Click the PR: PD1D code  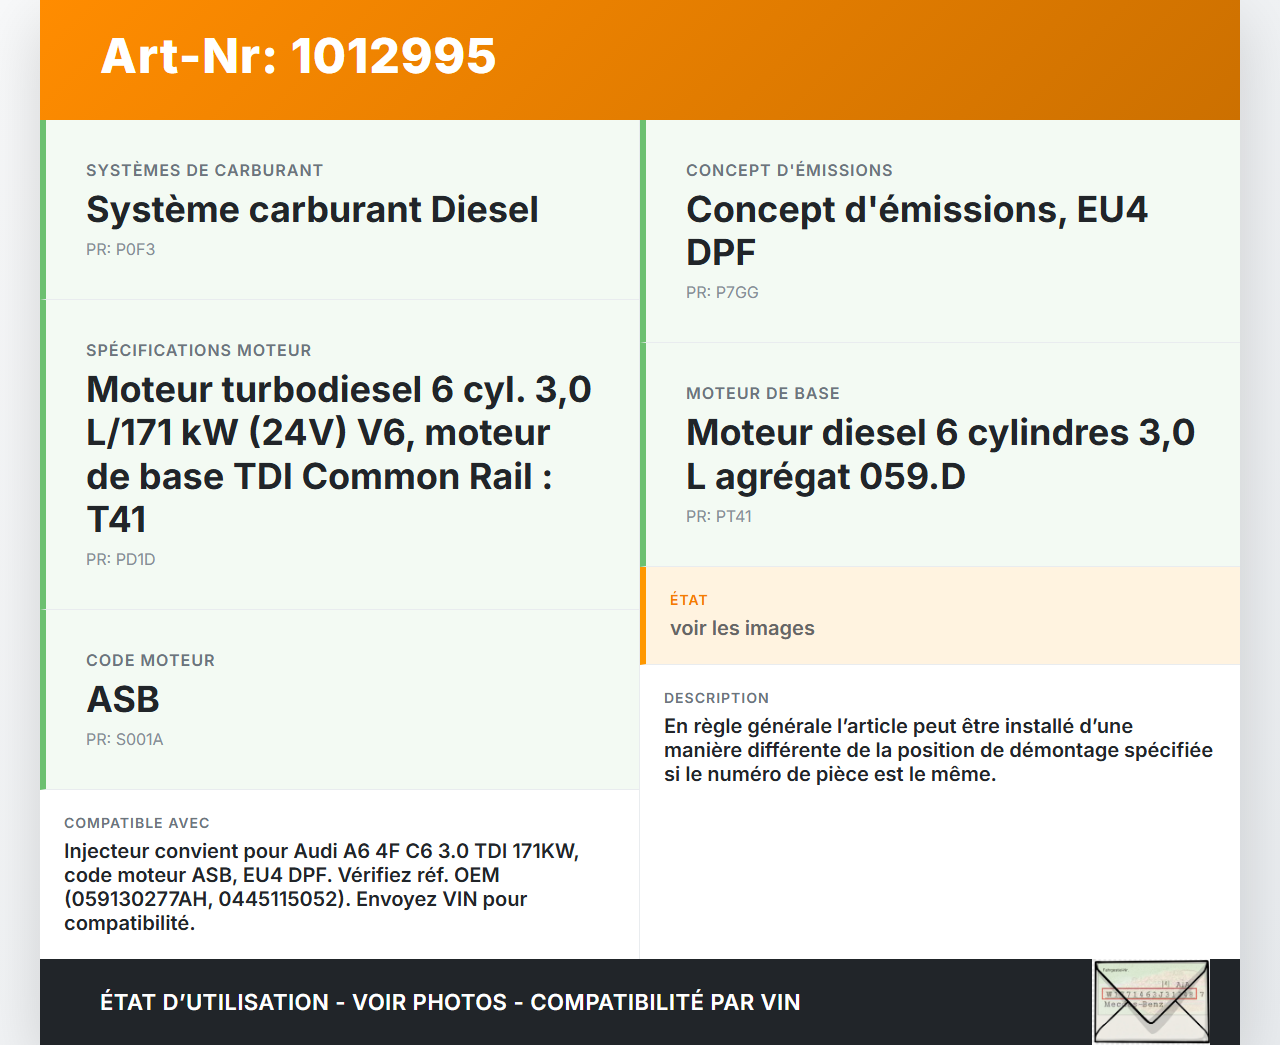point(120,560)
